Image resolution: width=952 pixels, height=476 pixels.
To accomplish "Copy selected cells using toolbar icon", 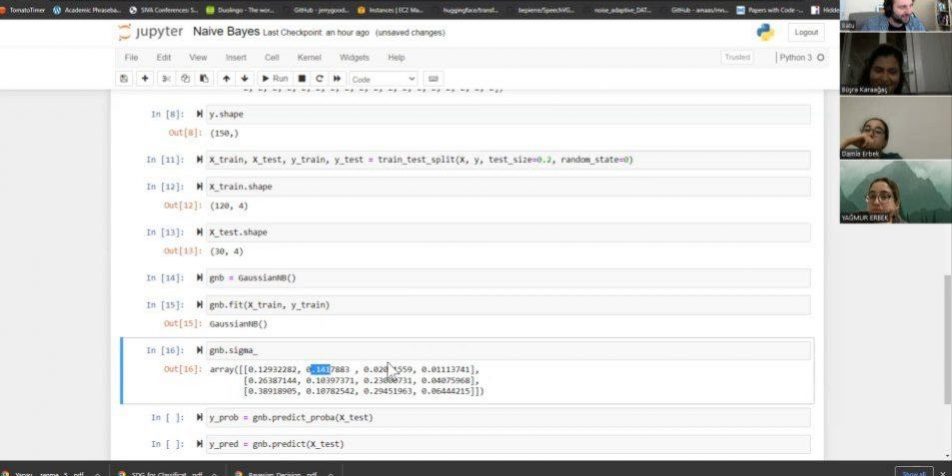I will [185, 78].
